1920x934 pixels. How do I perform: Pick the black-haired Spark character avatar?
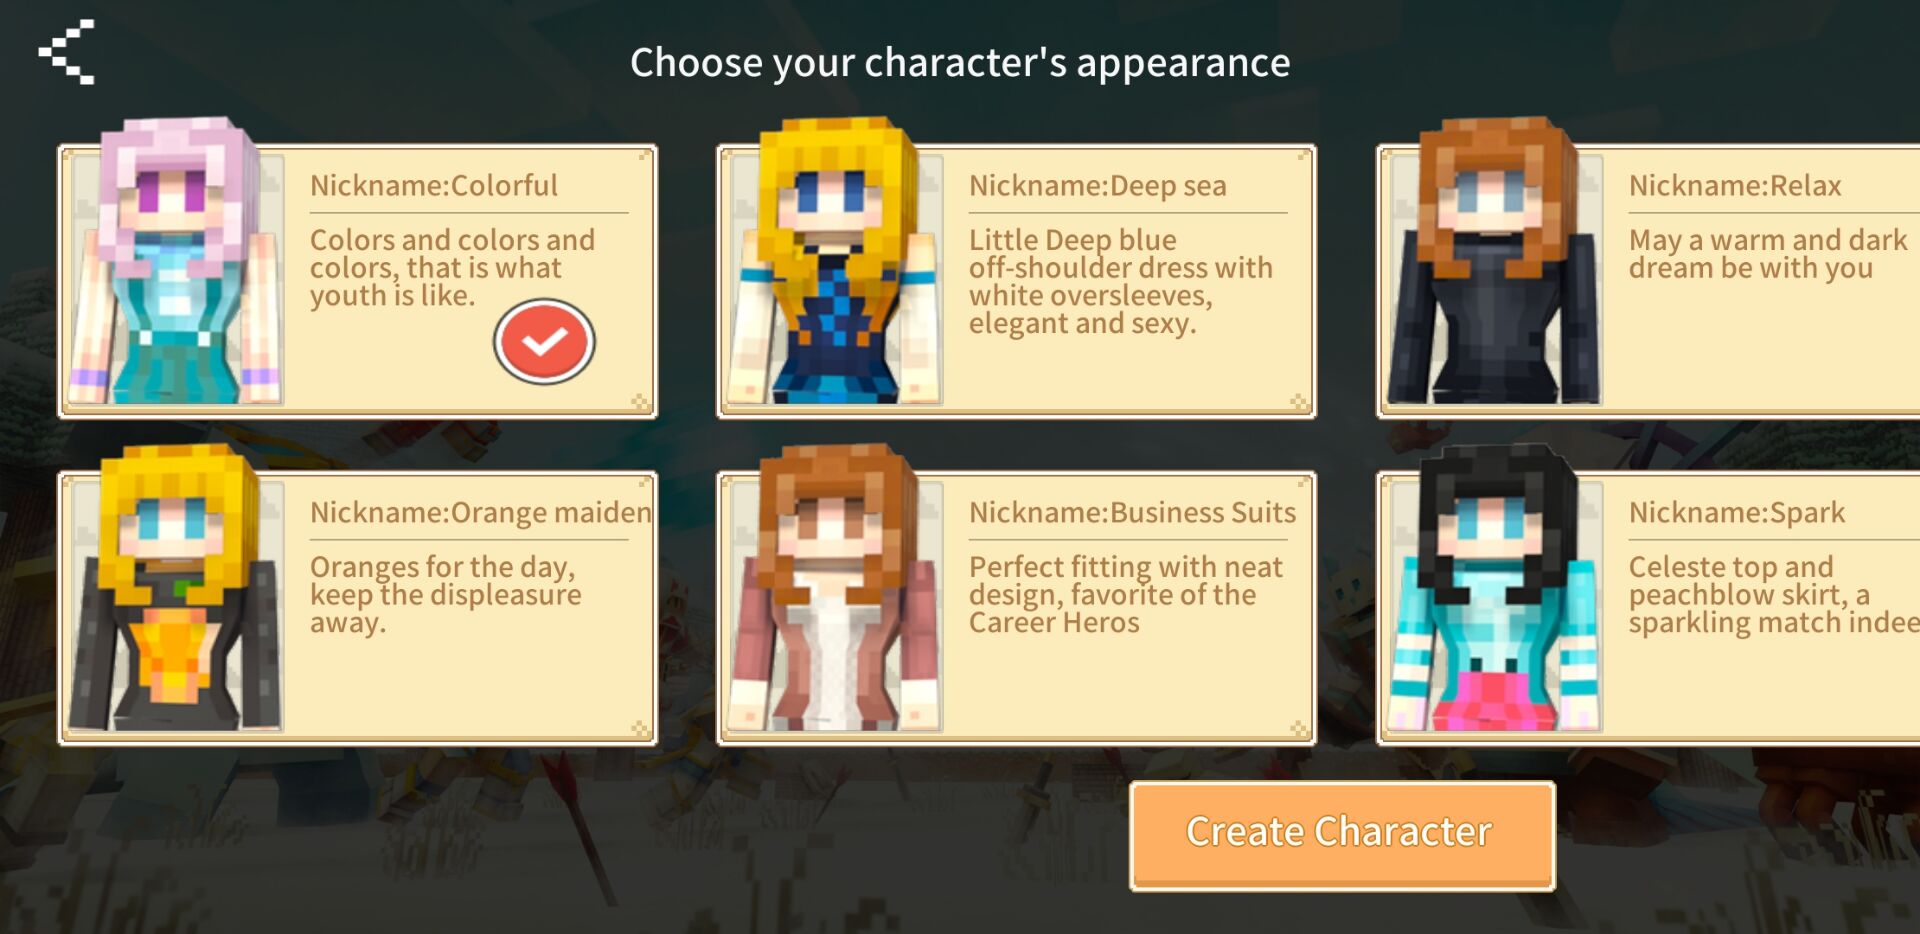pos(1494,588)
